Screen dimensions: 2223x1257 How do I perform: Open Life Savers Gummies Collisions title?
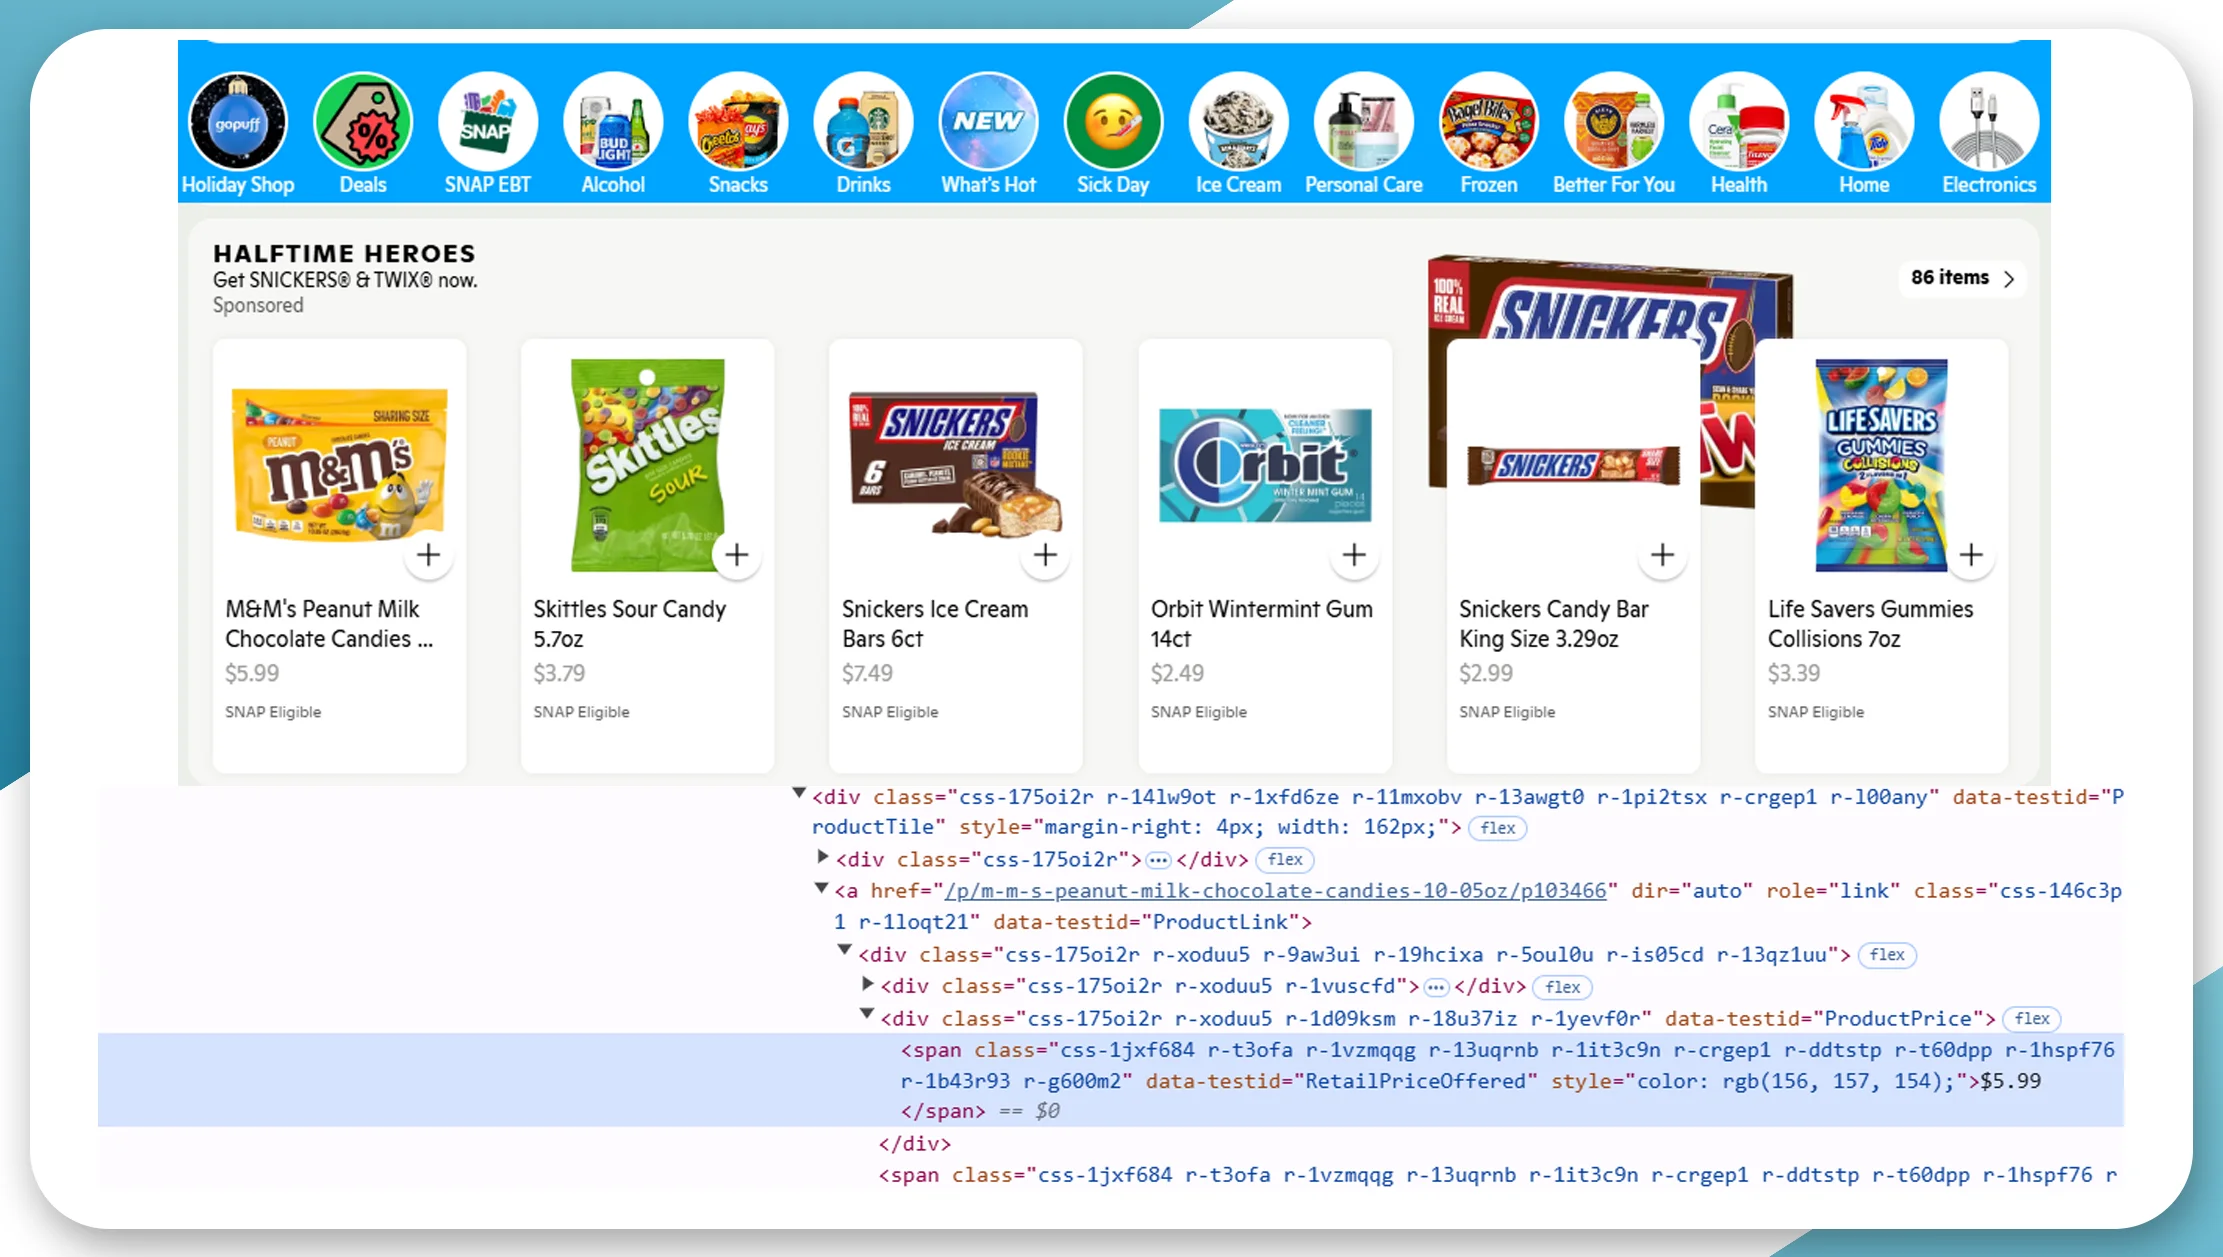(1871, 624)
